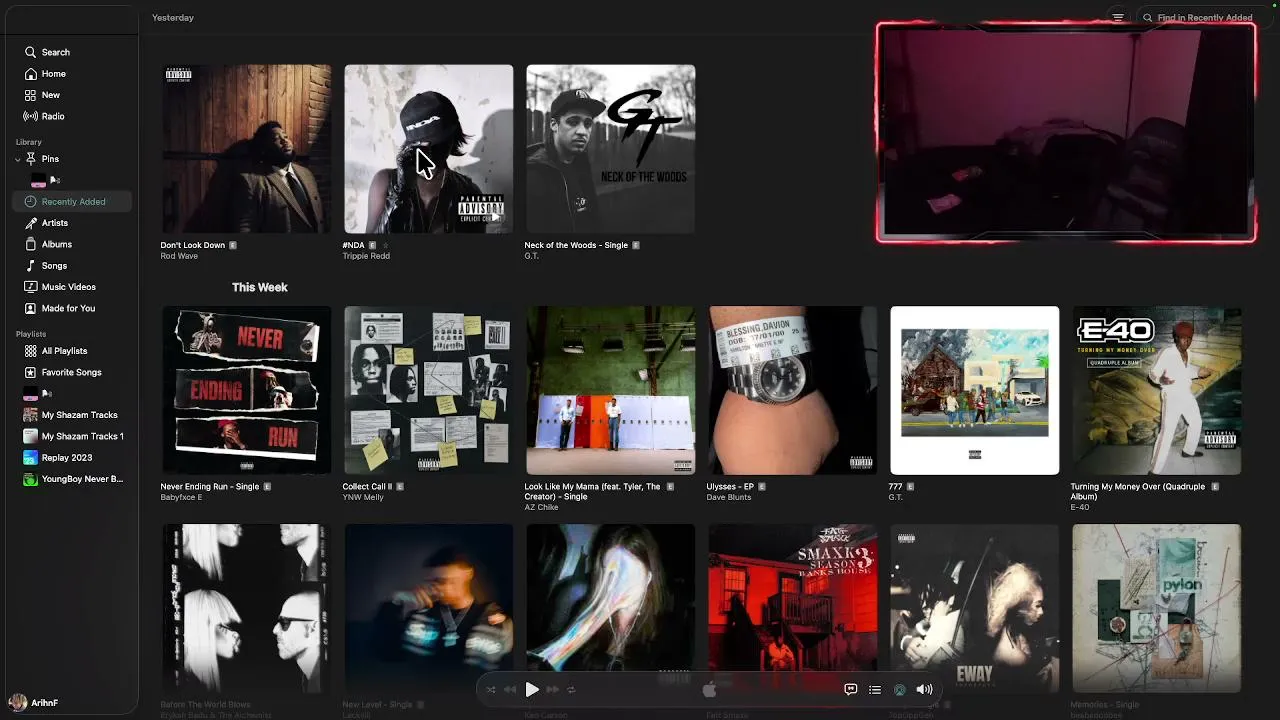The height and width of the screenshot is (720, 1280).
Task: Go to artist Babyfxce E
Action: [x=181, y=497]
